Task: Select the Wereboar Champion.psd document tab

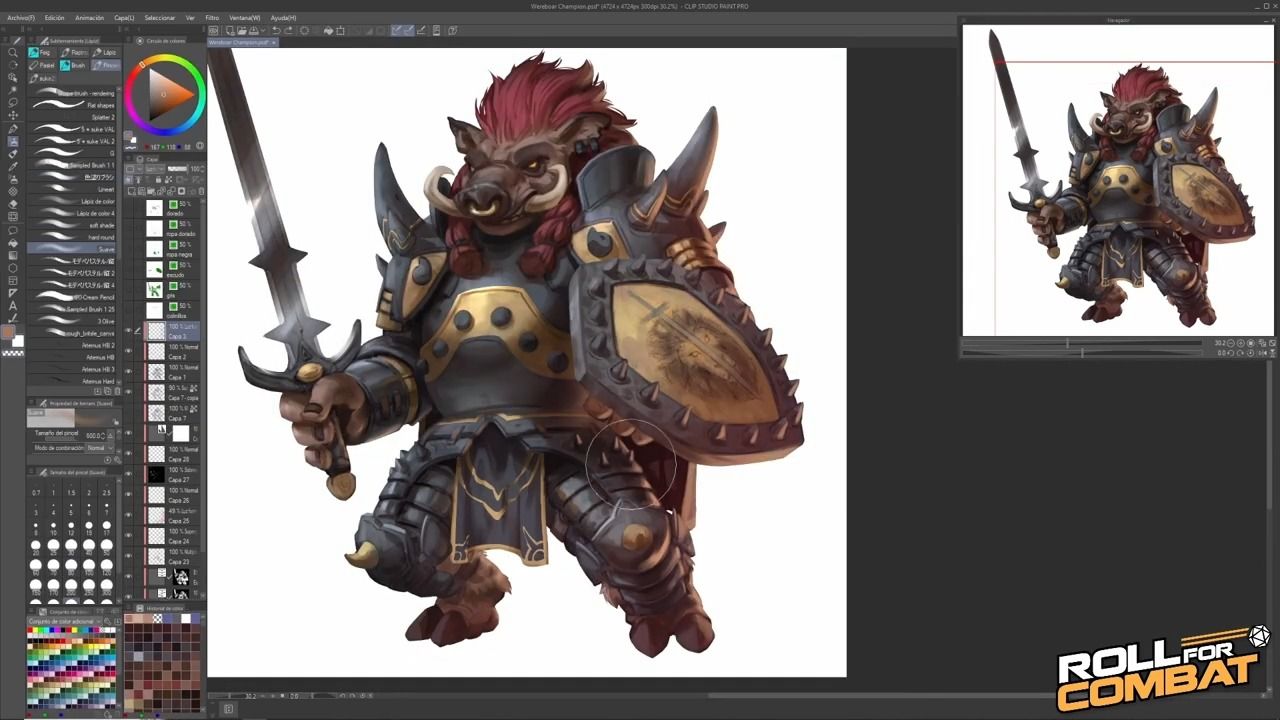Action: point(240,42)
